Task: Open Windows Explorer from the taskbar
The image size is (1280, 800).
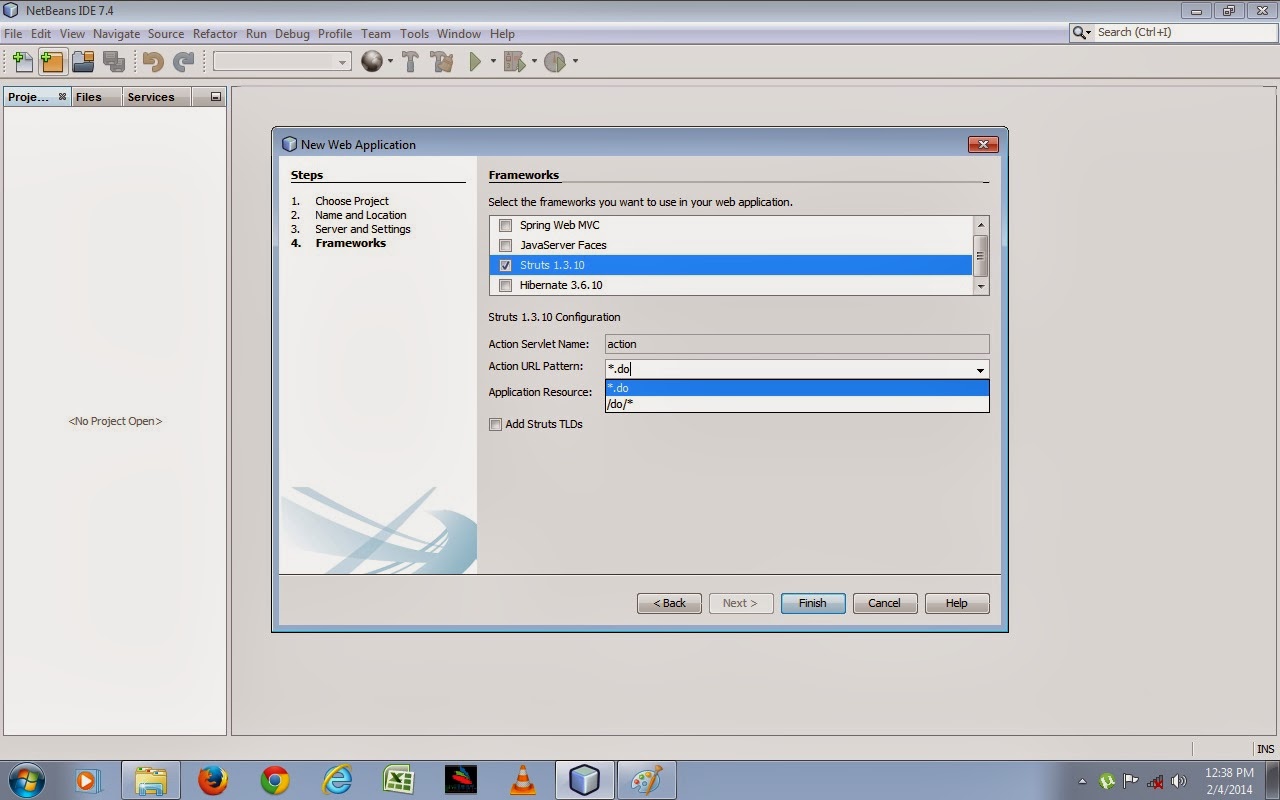Action: click(x=150, y=780)
